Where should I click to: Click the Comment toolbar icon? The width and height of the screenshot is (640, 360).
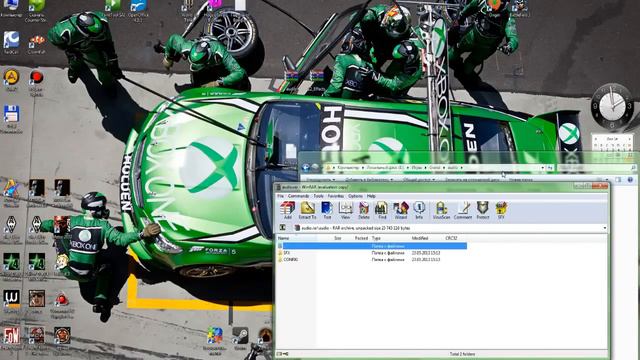(463, 211)
